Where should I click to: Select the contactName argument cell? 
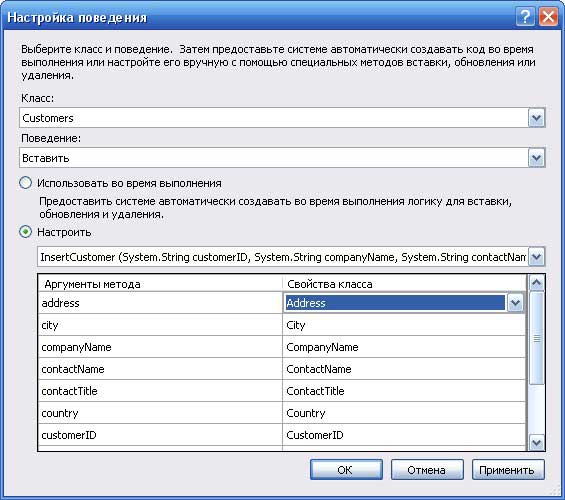pos(160,369)
